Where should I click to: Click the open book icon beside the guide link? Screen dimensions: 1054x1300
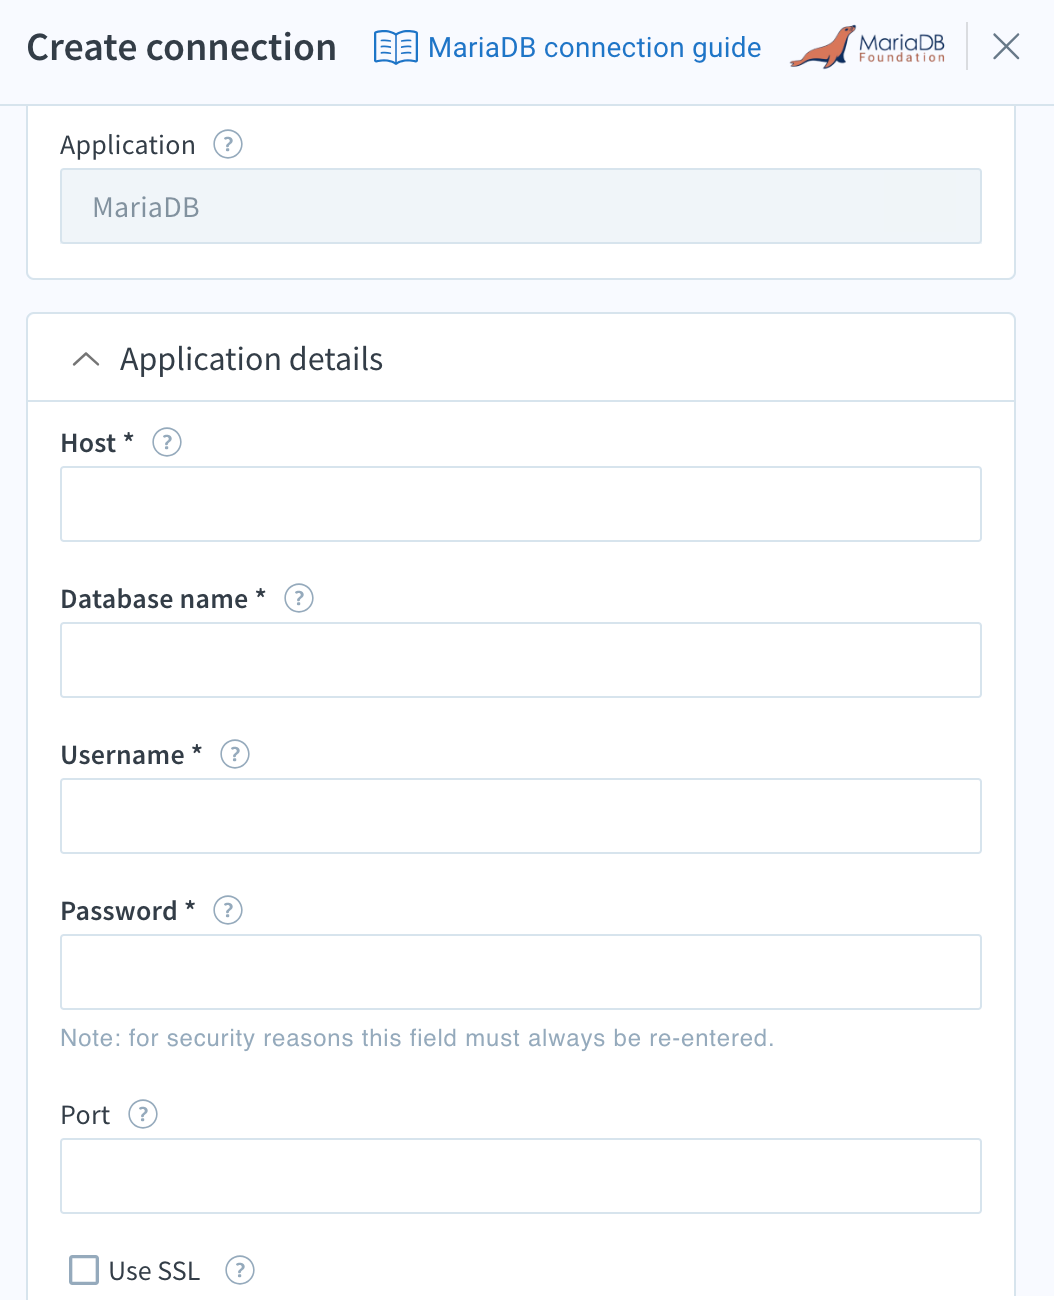pyautogui.click(x=396, y=46)
